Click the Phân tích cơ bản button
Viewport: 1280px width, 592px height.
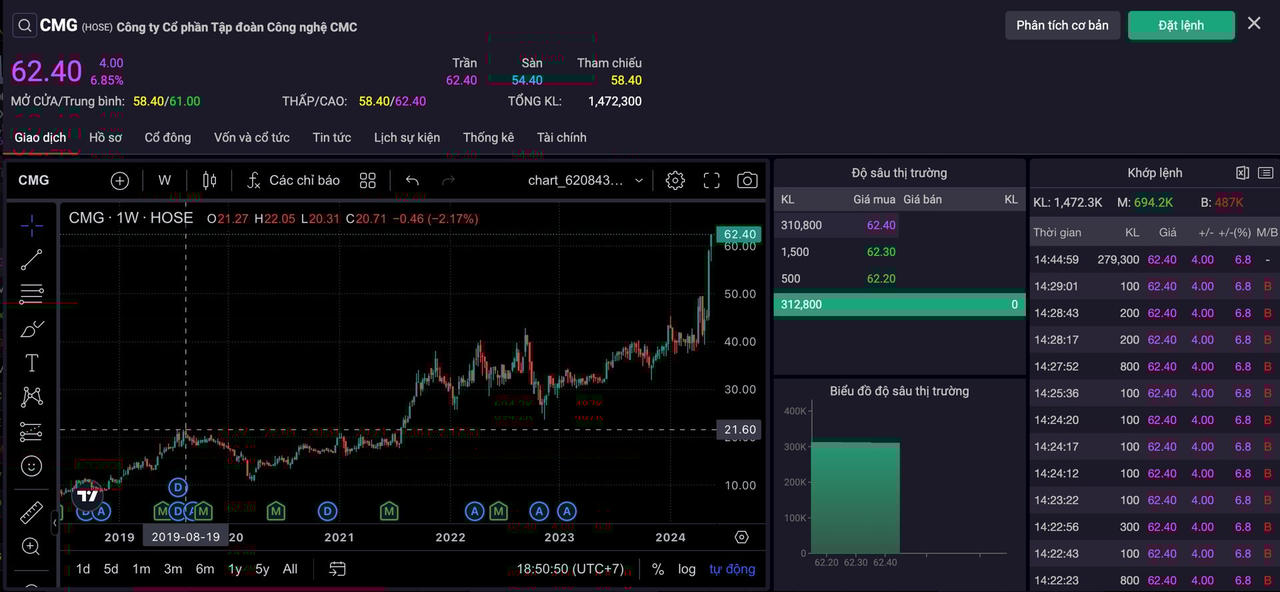coord(1062,25)
